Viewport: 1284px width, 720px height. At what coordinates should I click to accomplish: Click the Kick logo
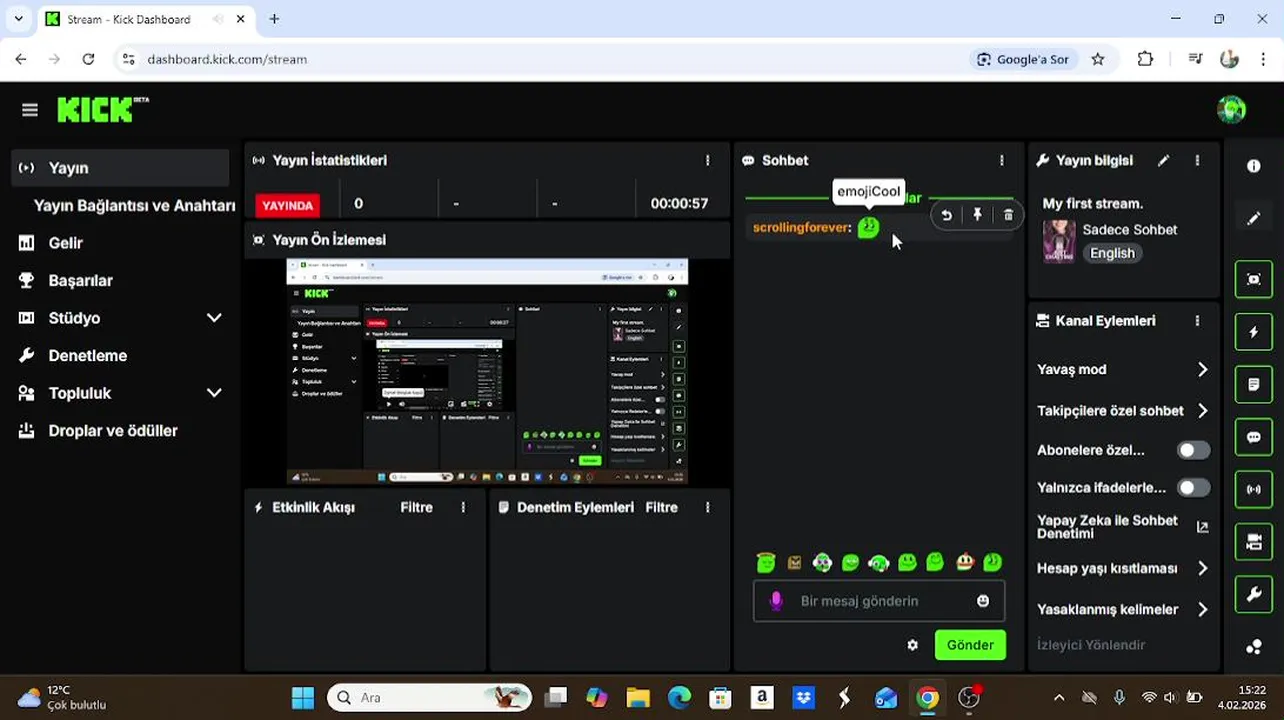pos(102,109)
